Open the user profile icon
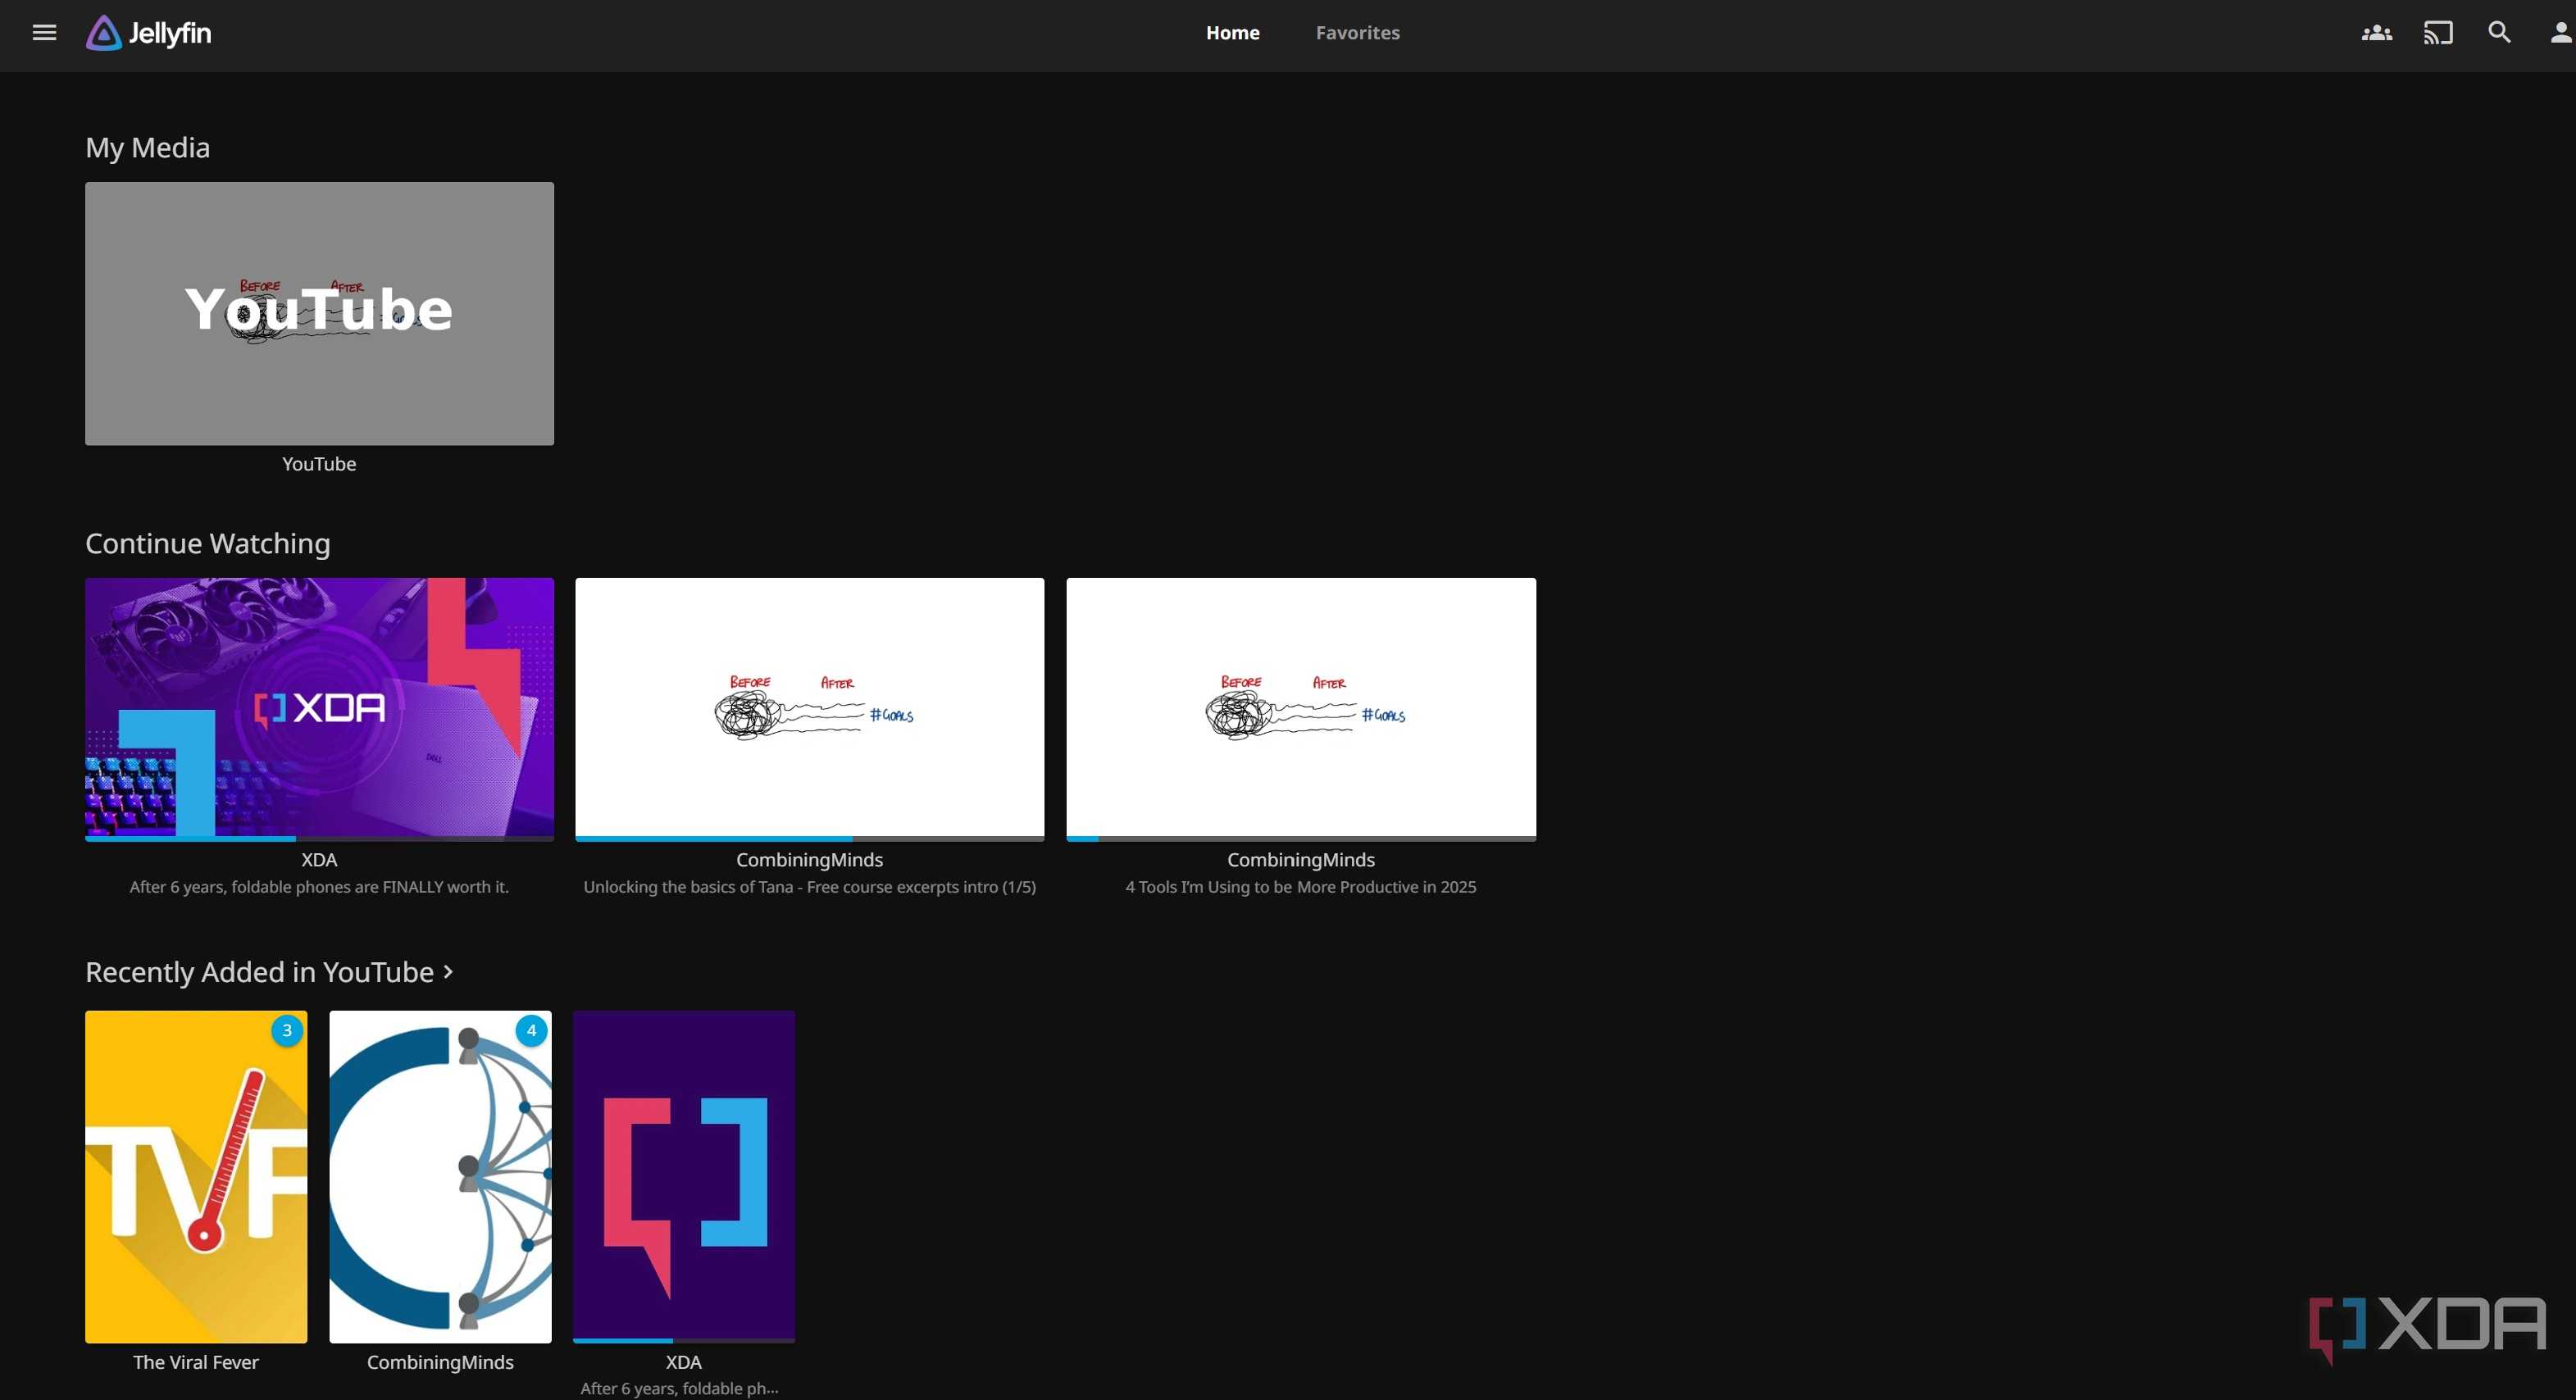 coord(2560,32)
